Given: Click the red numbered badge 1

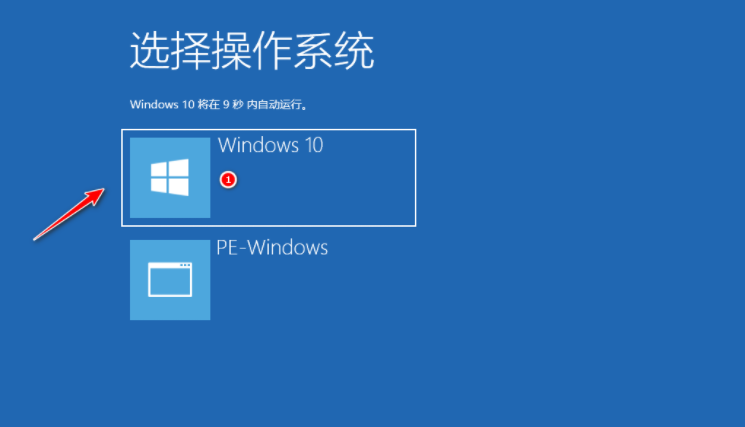Looking at the screenshot, I should 229,180.
